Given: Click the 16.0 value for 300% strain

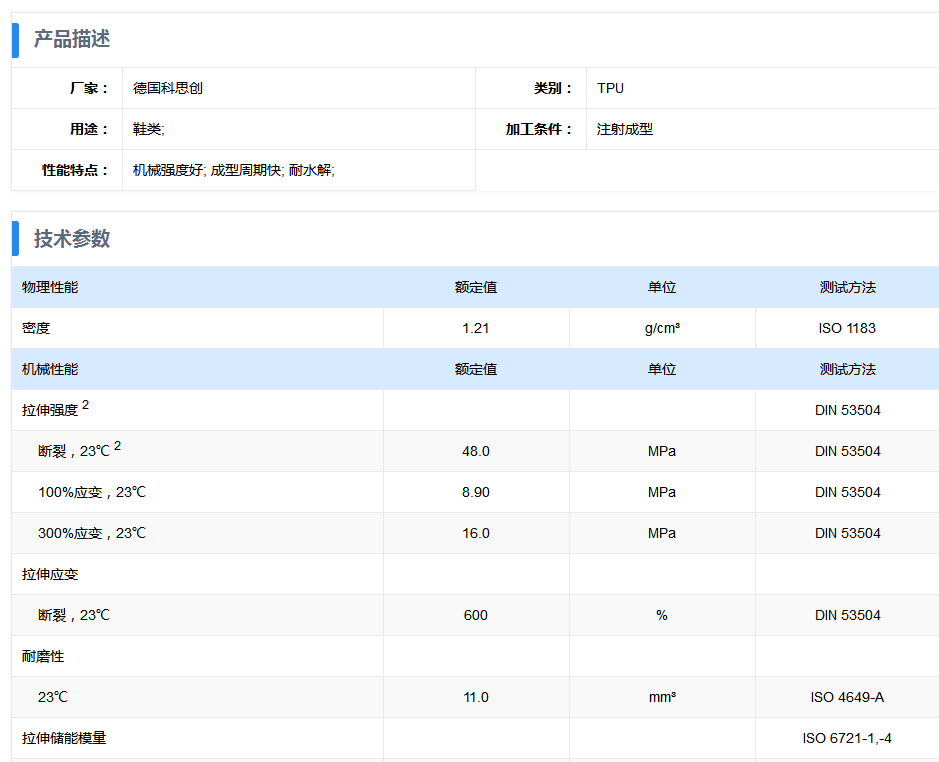Looking at the screenshot, I should (x=476, y=533).
